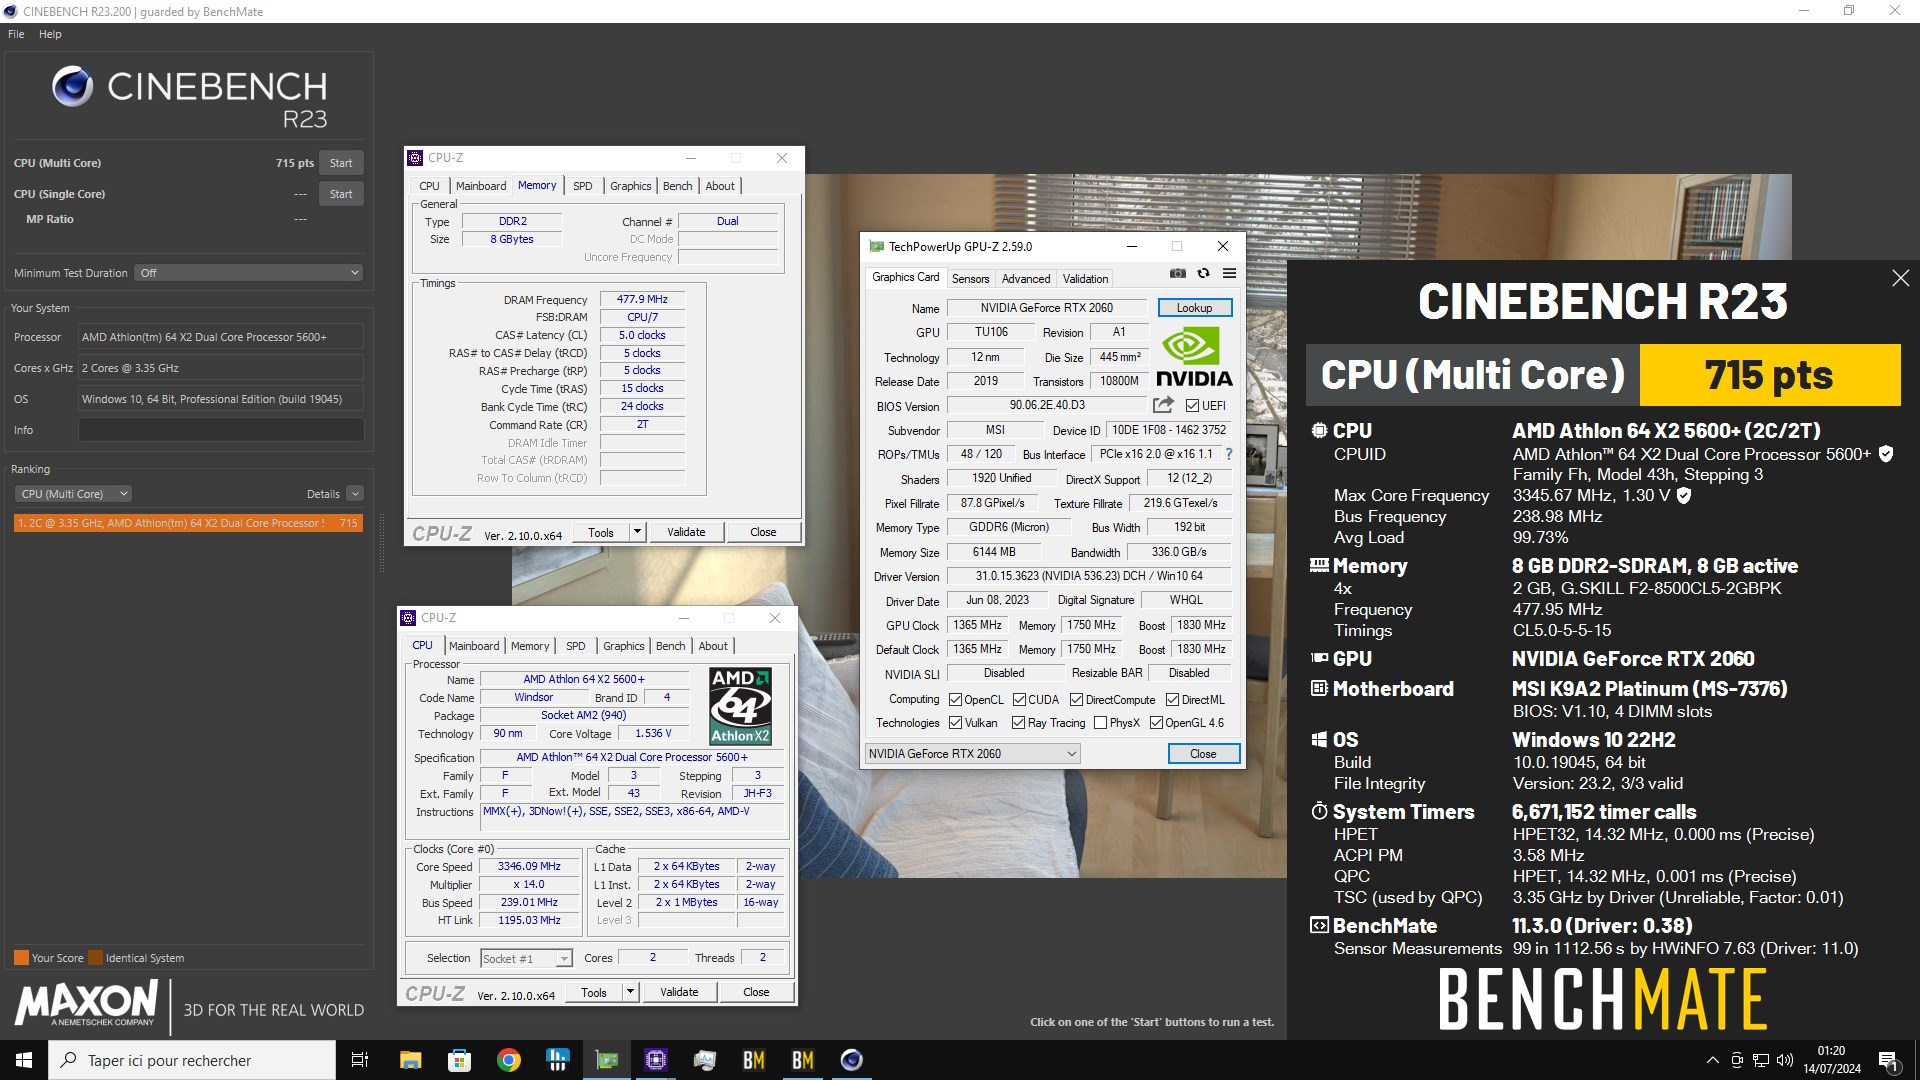Viewport: 1920px width, 1080px height.
Task: Click the Bus Interface question mark icon
Action: 1229,454
